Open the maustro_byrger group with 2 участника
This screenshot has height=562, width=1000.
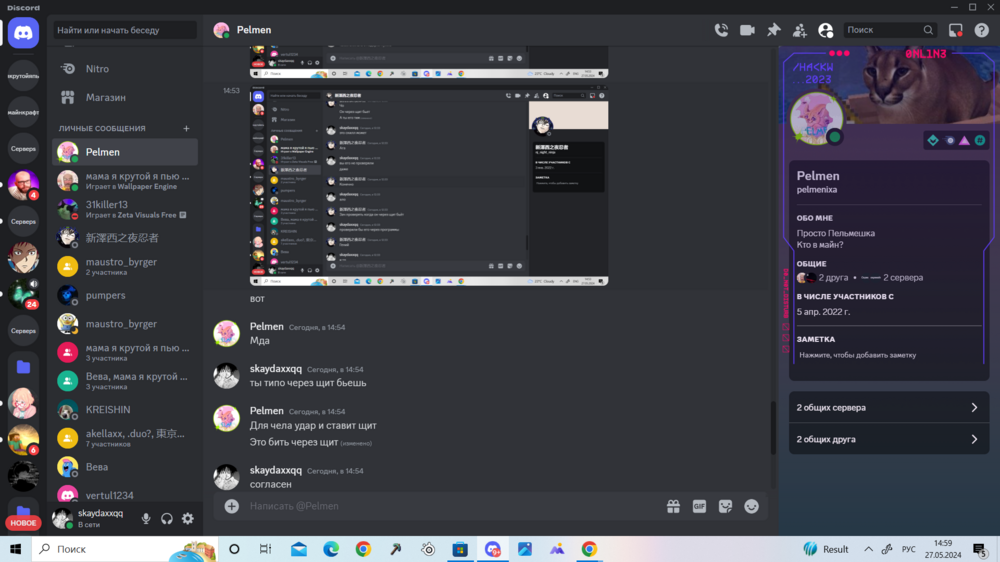click(x=124, y=267)
